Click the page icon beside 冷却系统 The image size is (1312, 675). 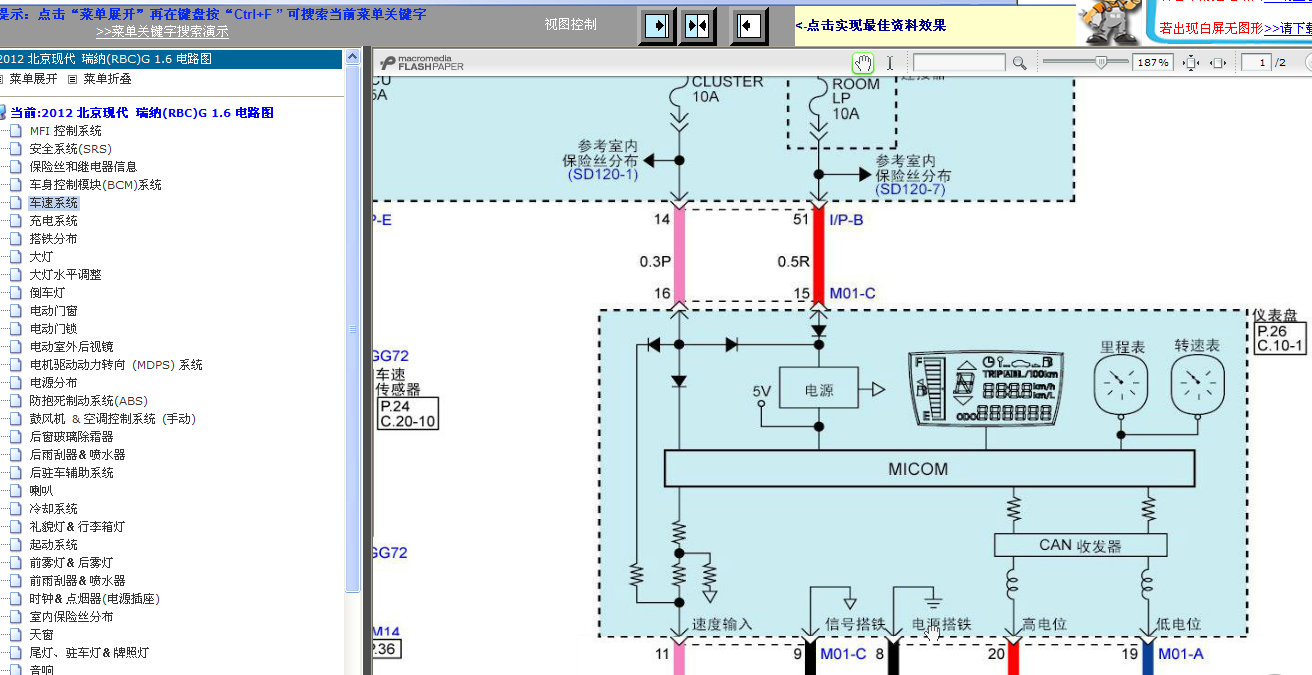click(15, 509)
